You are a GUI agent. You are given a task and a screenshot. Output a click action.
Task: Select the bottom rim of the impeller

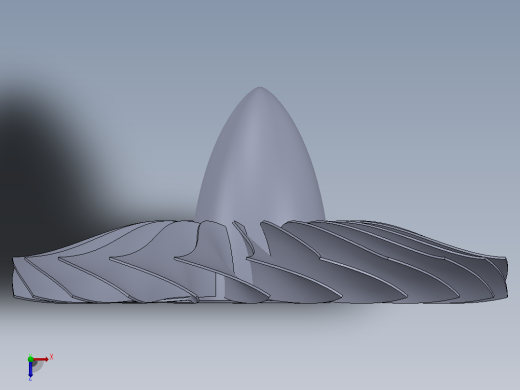tap(260, 301)
